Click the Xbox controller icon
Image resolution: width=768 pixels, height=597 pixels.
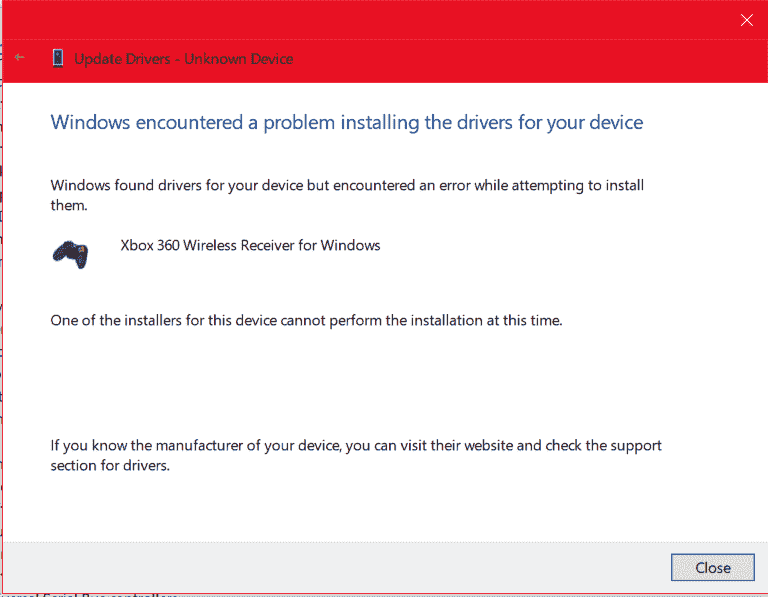pyautogui.click(x=71, y=254)
